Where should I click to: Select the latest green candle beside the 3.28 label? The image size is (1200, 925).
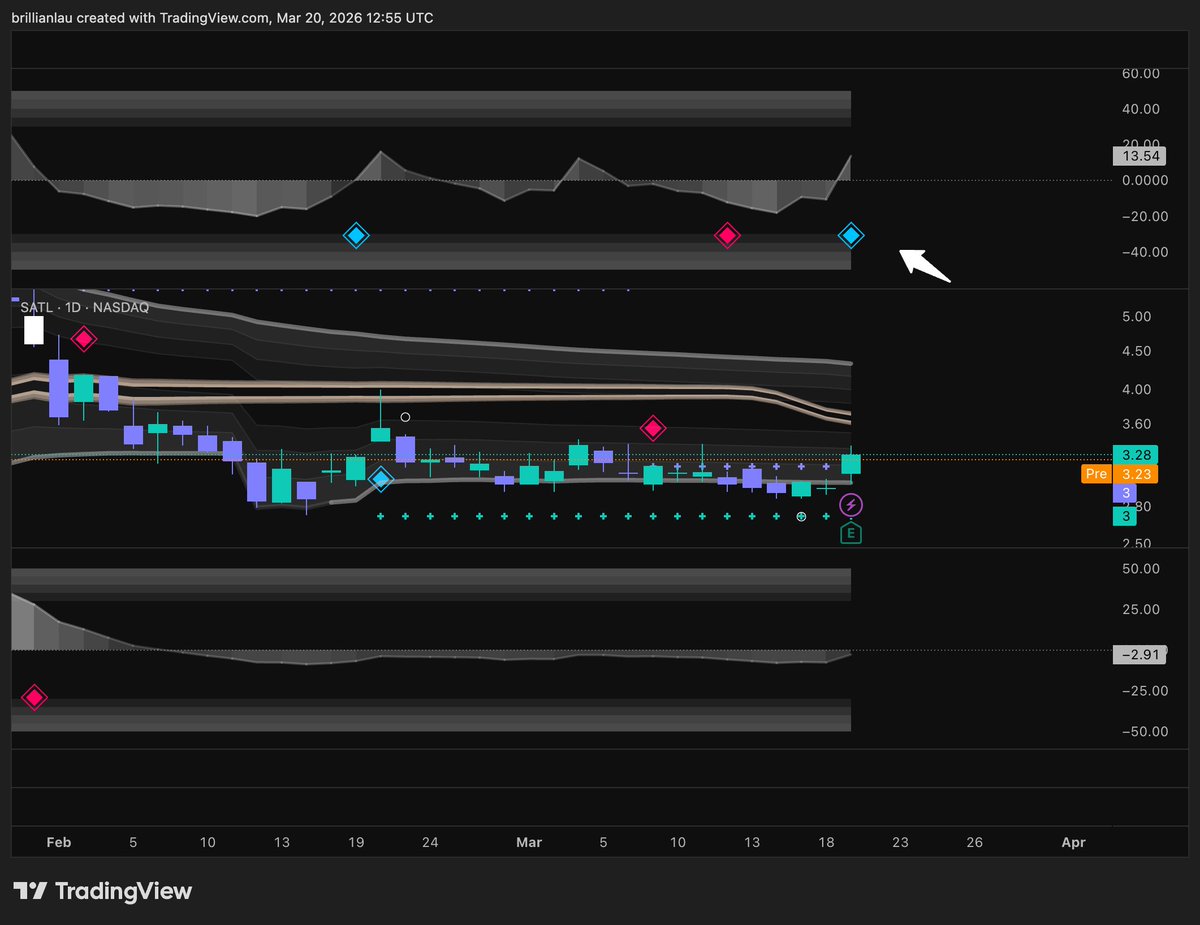pos(851,464)
